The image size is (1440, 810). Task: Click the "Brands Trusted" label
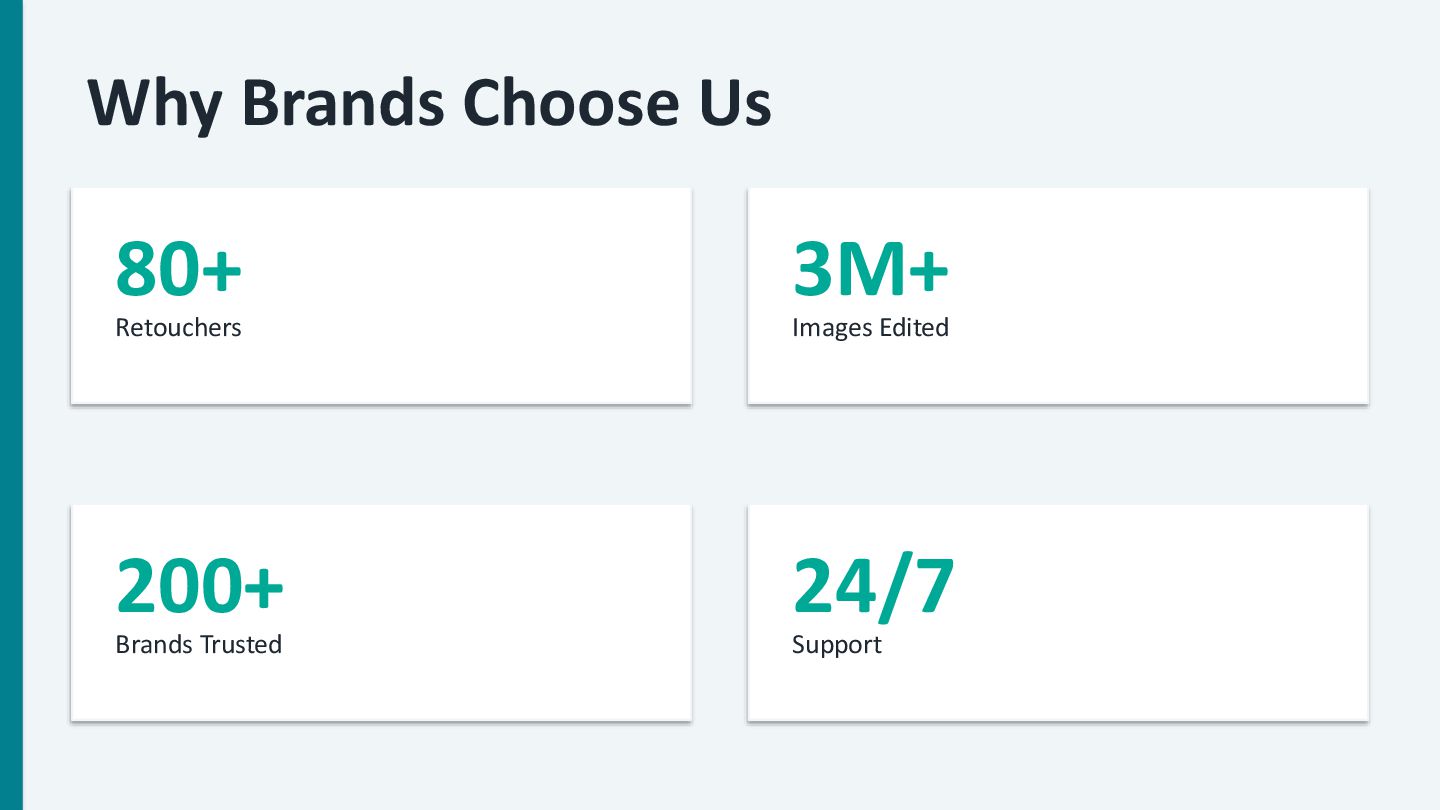click(198, 645)
